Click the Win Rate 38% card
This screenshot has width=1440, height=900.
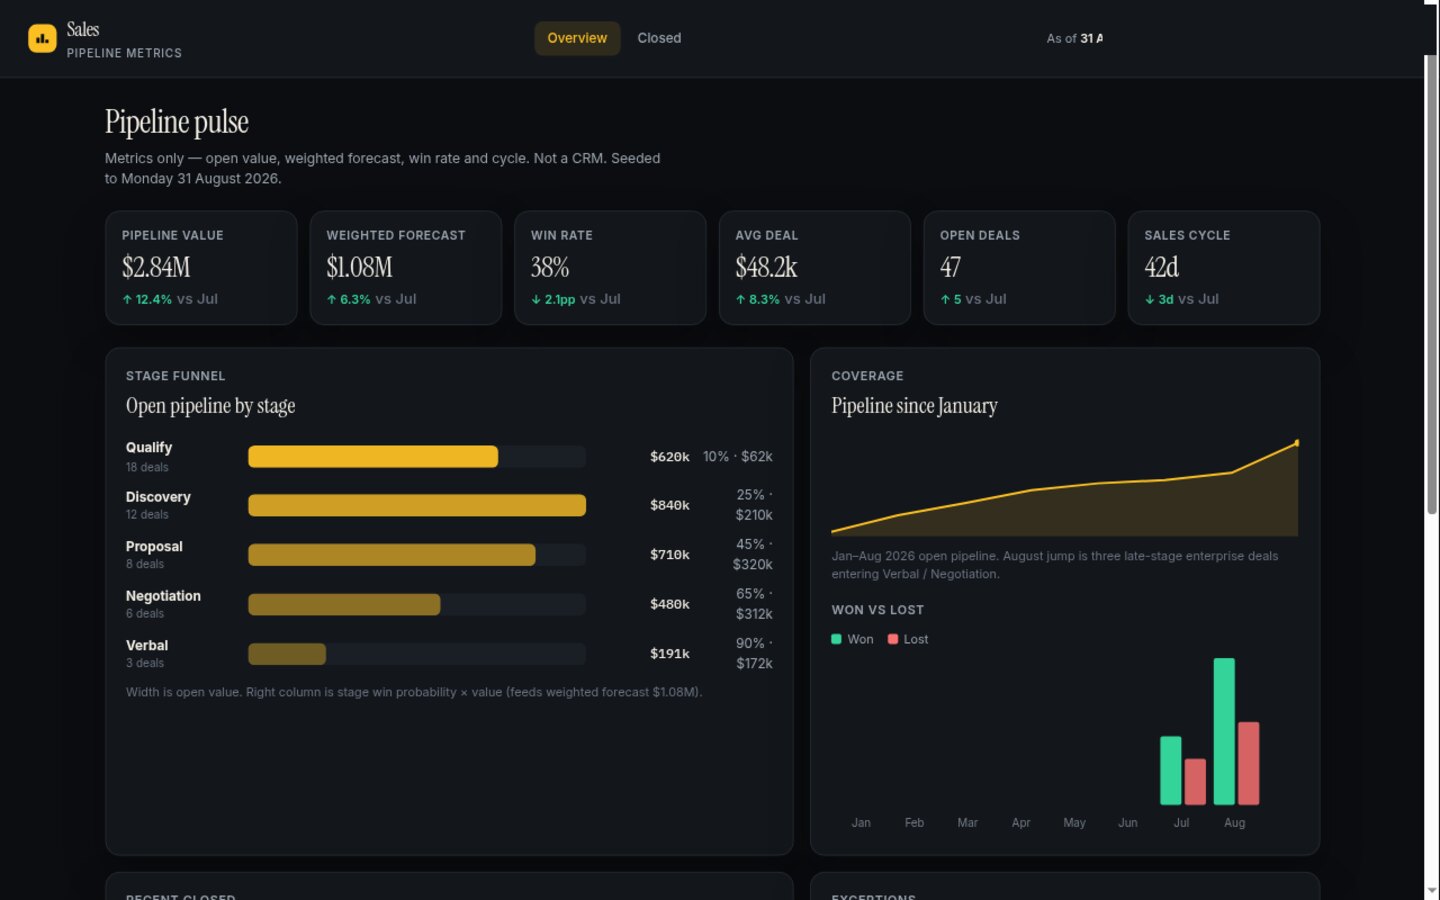(610, 267)
